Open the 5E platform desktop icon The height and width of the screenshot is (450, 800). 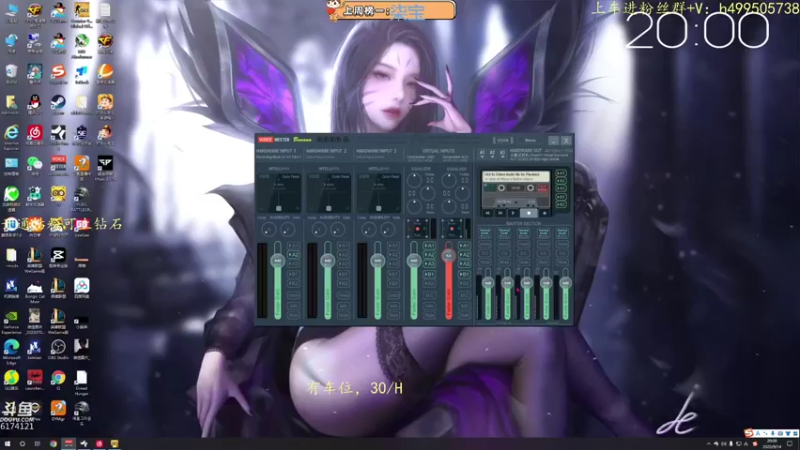coord(82,134)
